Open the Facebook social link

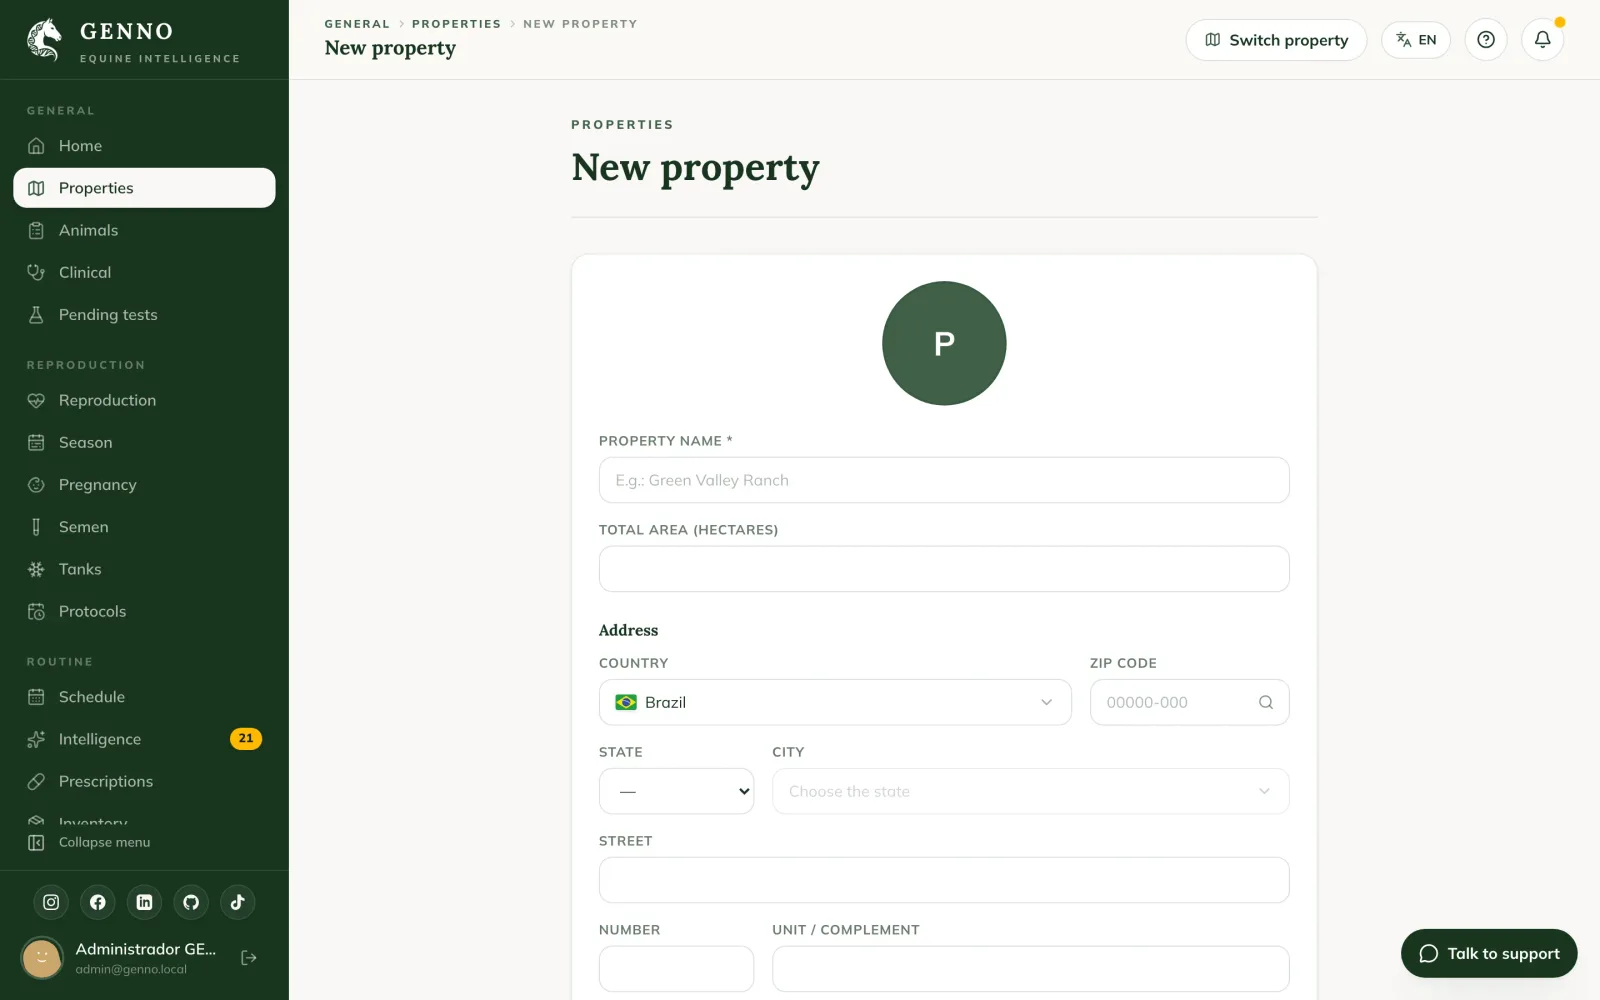98,902
